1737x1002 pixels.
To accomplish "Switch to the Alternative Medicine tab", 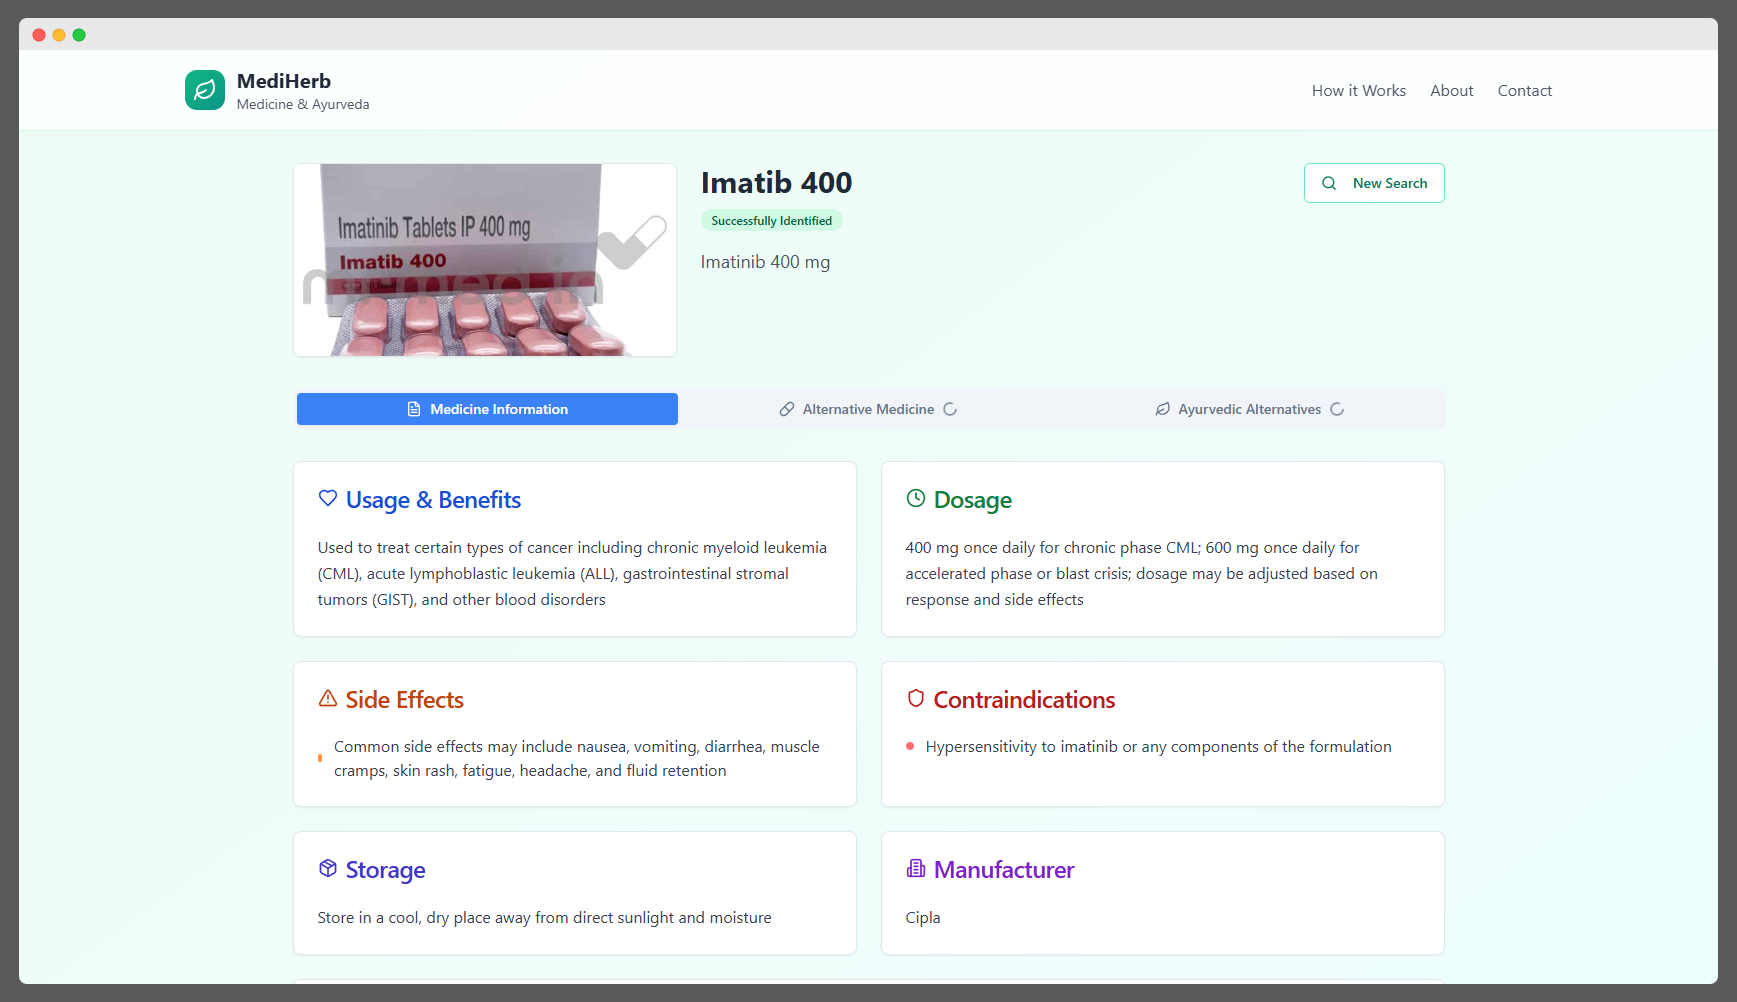I will (x=868, y=409).
